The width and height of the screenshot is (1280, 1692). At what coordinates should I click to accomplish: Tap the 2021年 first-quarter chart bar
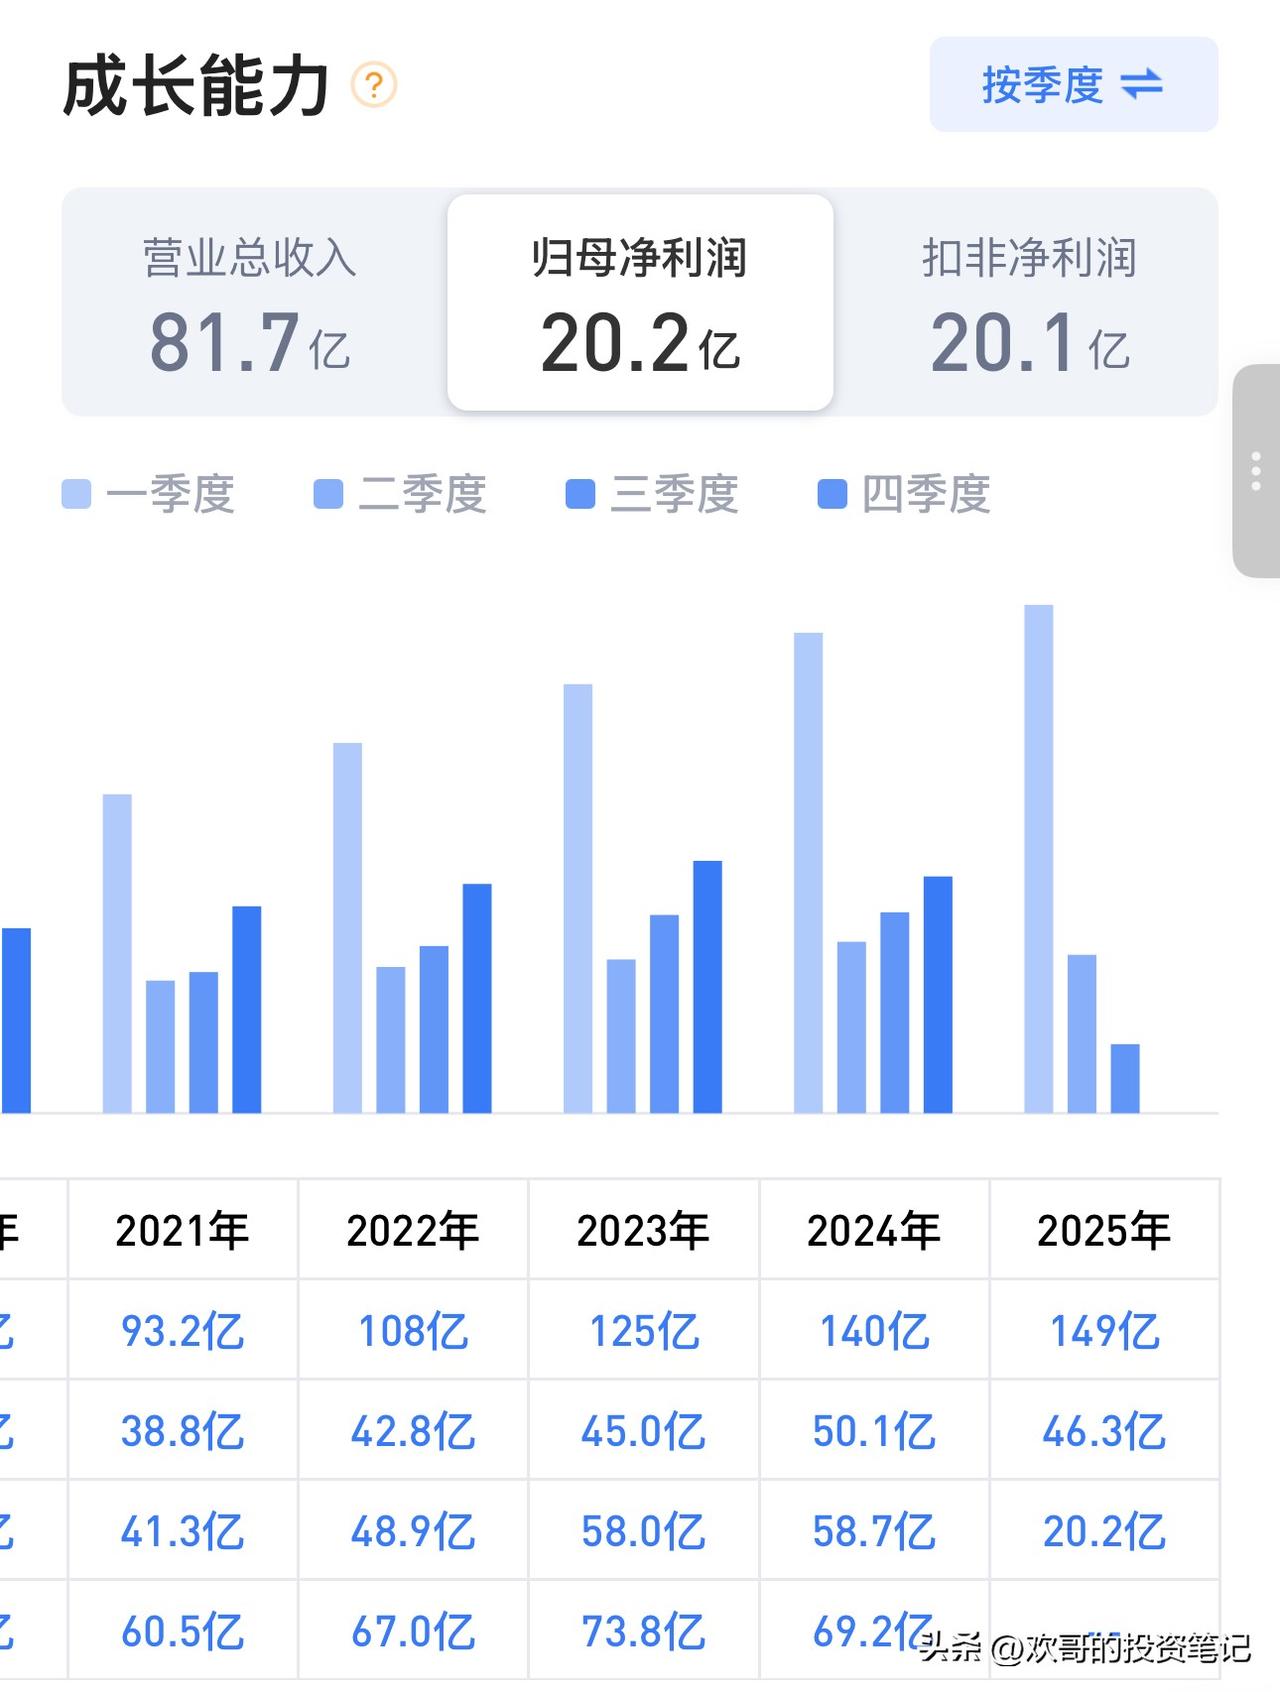(117, 954)
